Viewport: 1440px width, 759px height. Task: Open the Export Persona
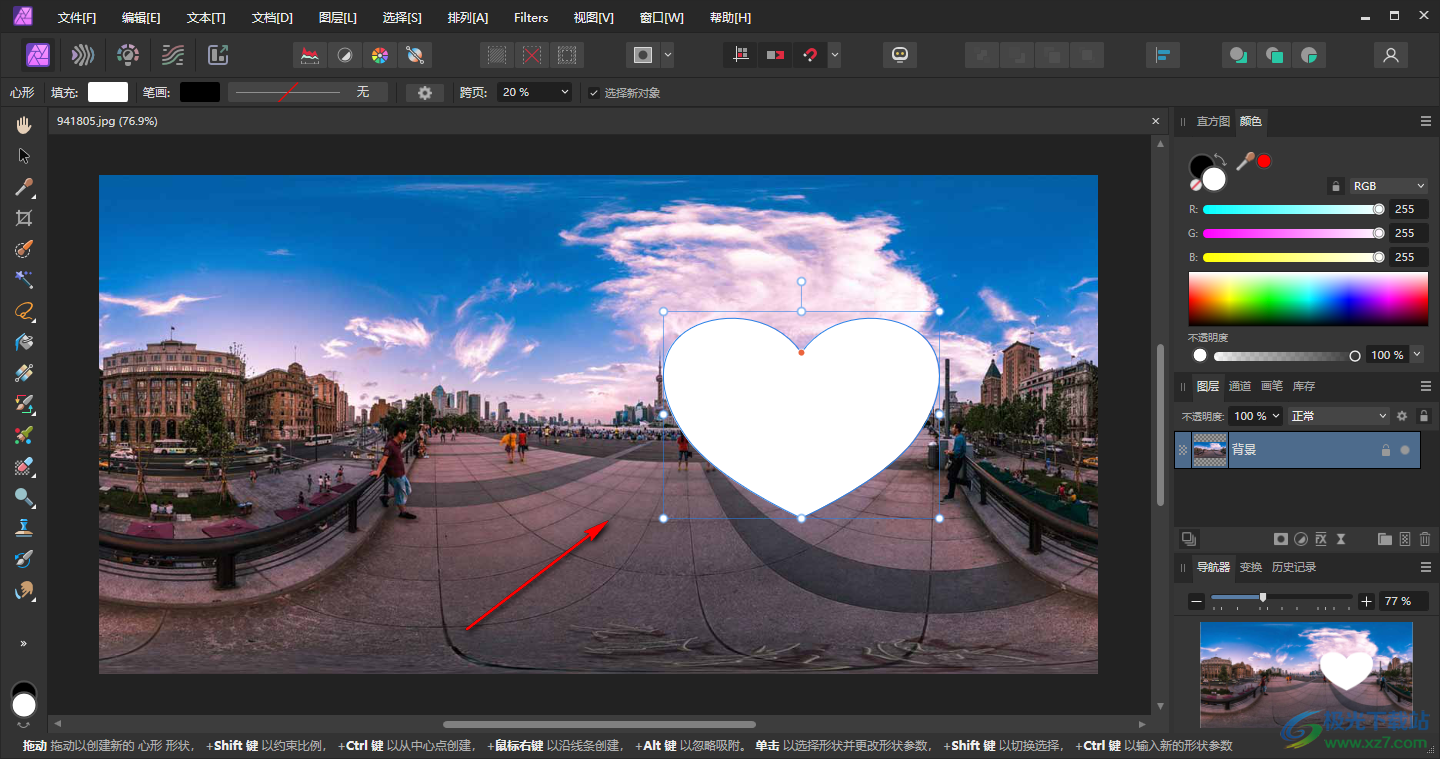218,55
